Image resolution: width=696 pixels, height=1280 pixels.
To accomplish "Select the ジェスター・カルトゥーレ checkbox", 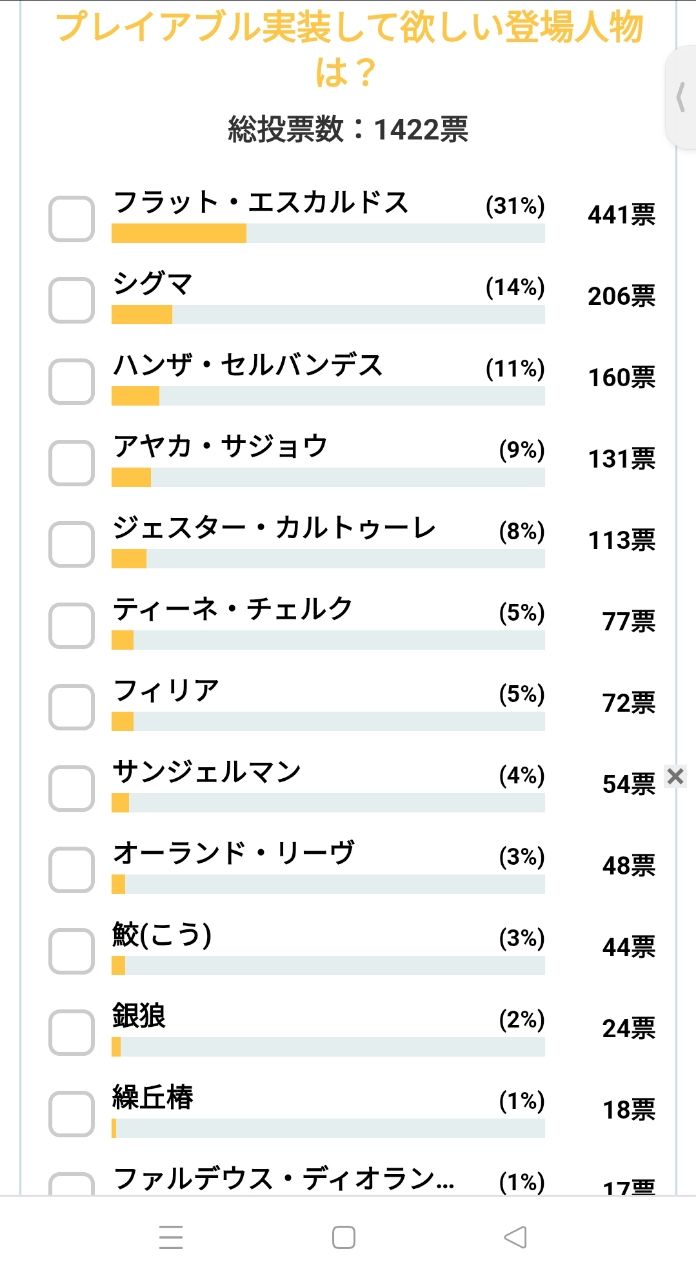I will coord(72,544).
